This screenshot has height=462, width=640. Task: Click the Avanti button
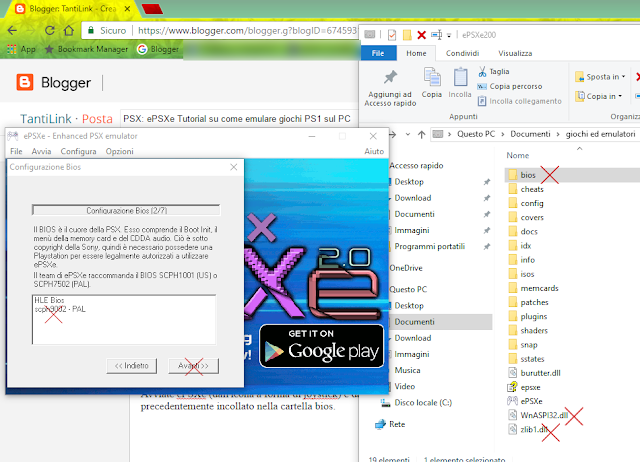pos(193,366)
